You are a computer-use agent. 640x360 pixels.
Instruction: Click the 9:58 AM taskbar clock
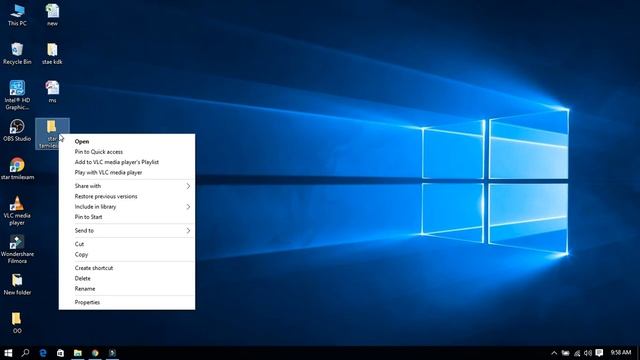621,353
